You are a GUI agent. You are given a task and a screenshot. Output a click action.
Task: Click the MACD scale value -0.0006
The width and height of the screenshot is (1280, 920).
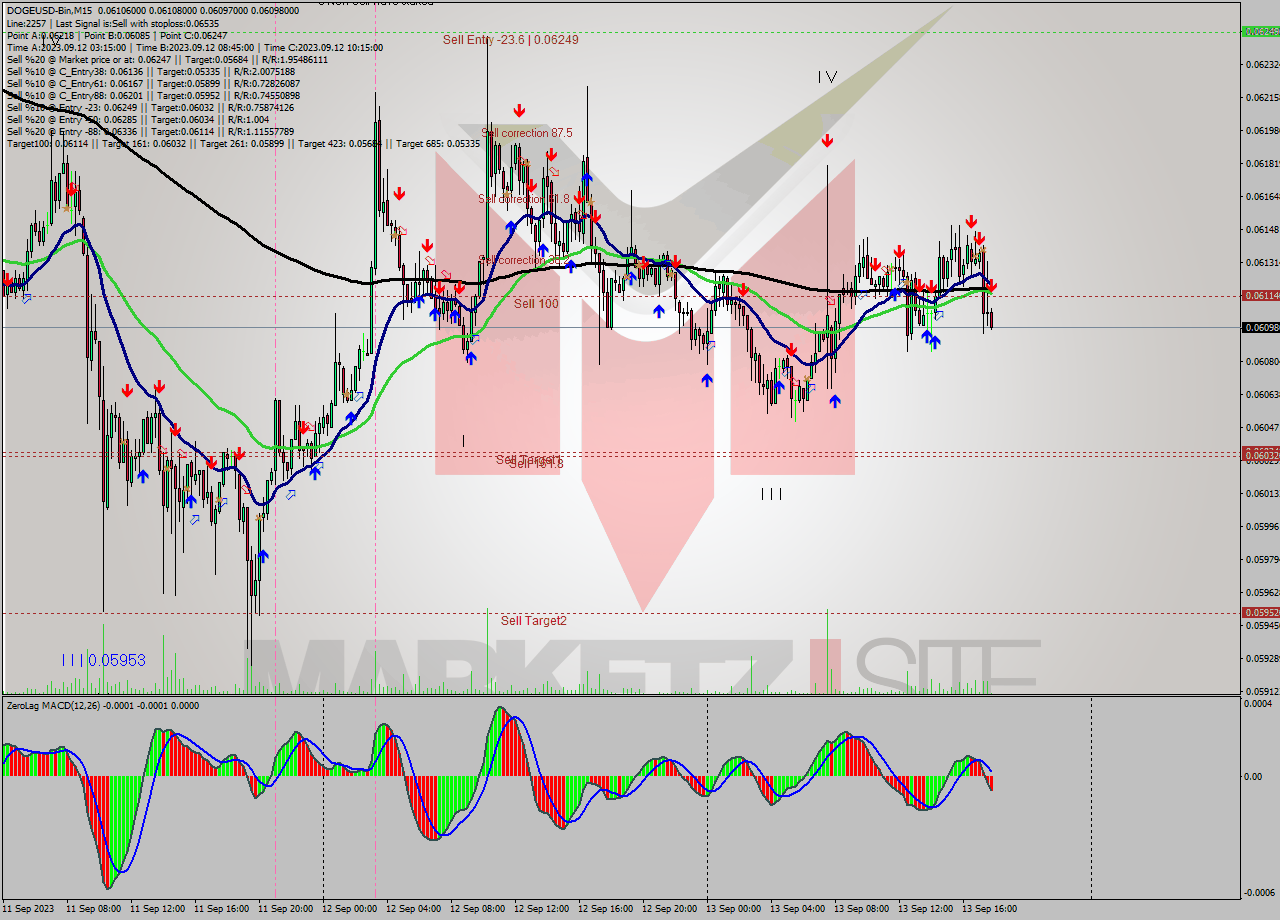1258,893
